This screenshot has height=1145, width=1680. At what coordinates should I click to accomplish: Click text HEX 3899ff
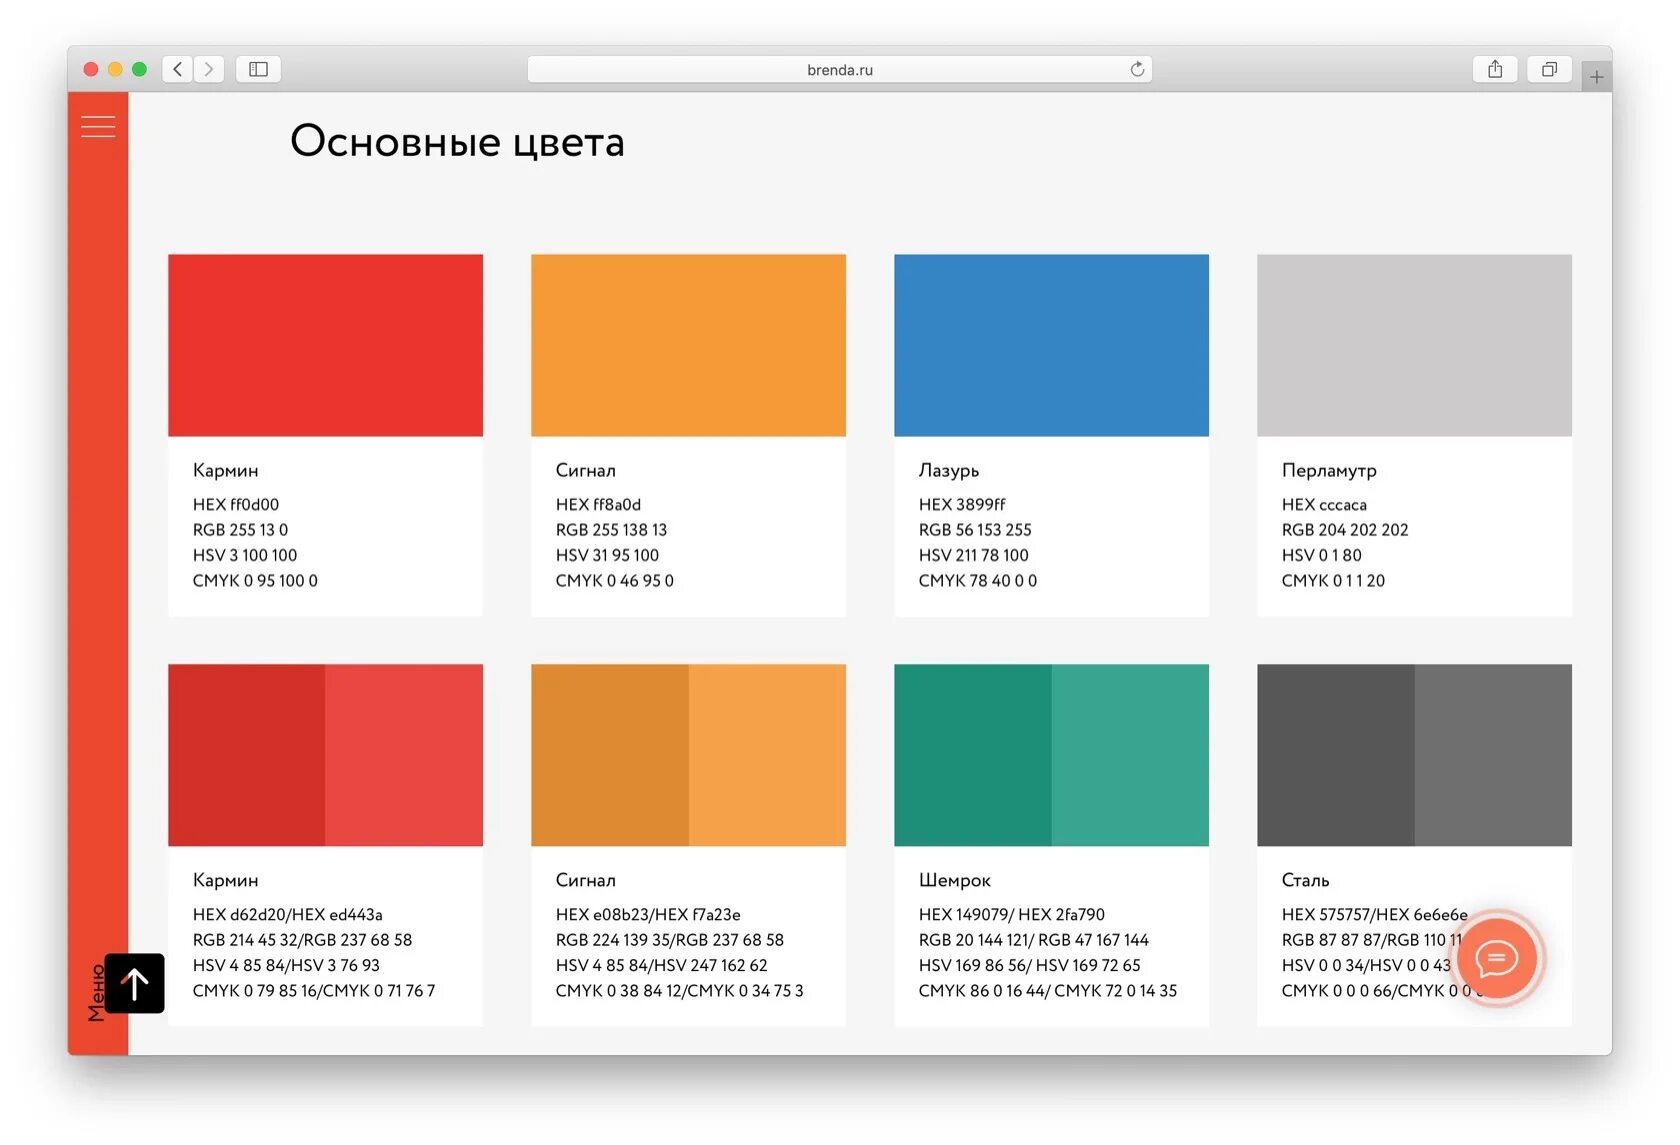tap(962, 505)
